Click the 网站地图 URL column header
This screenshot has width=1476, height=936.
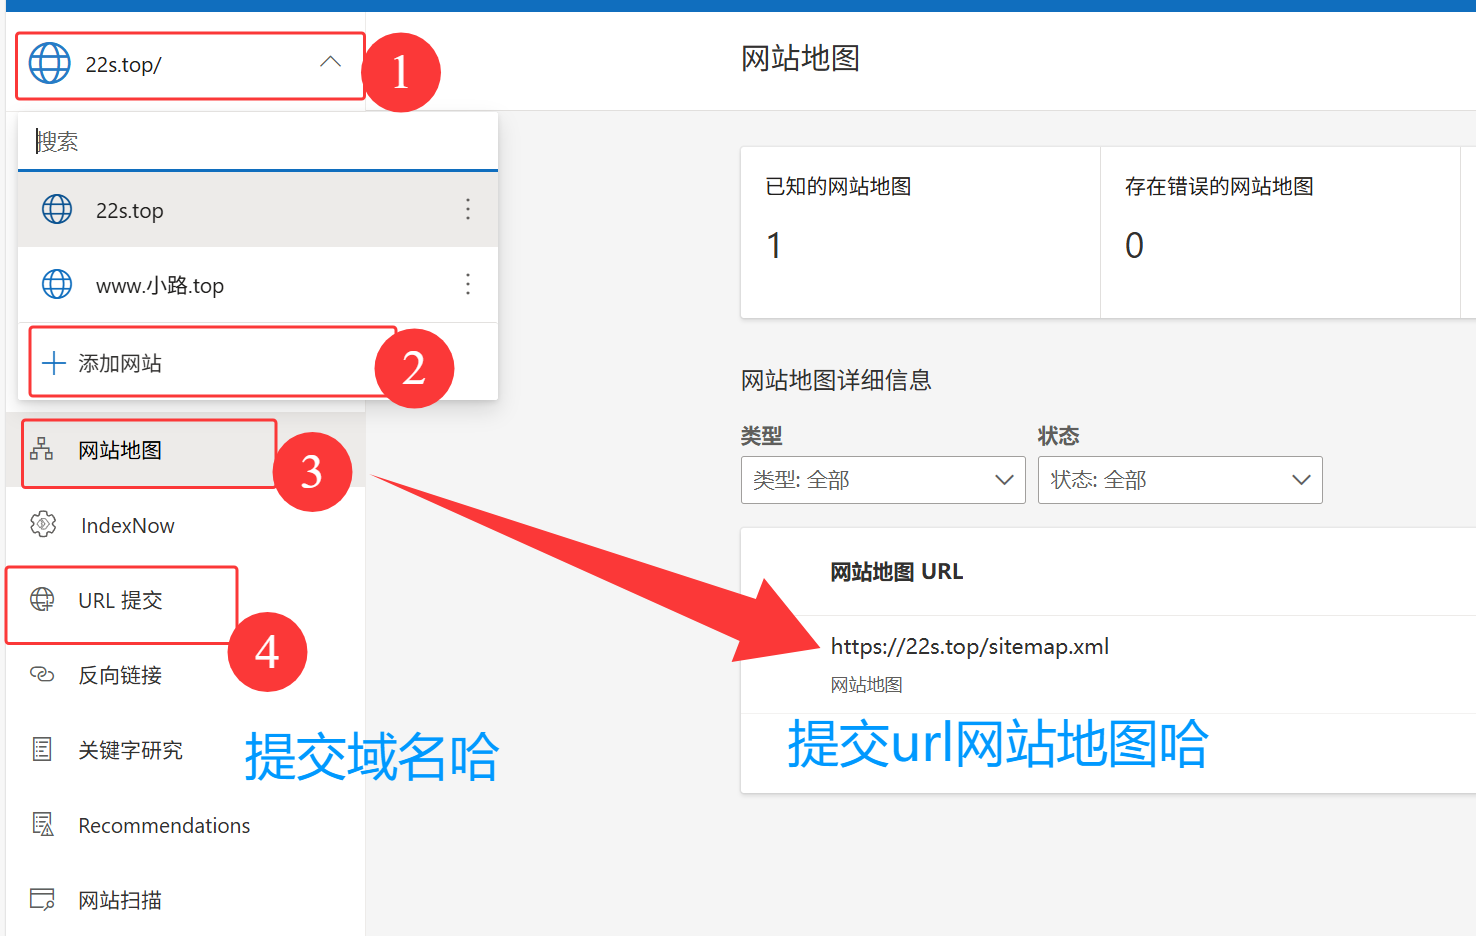[897, 572]
